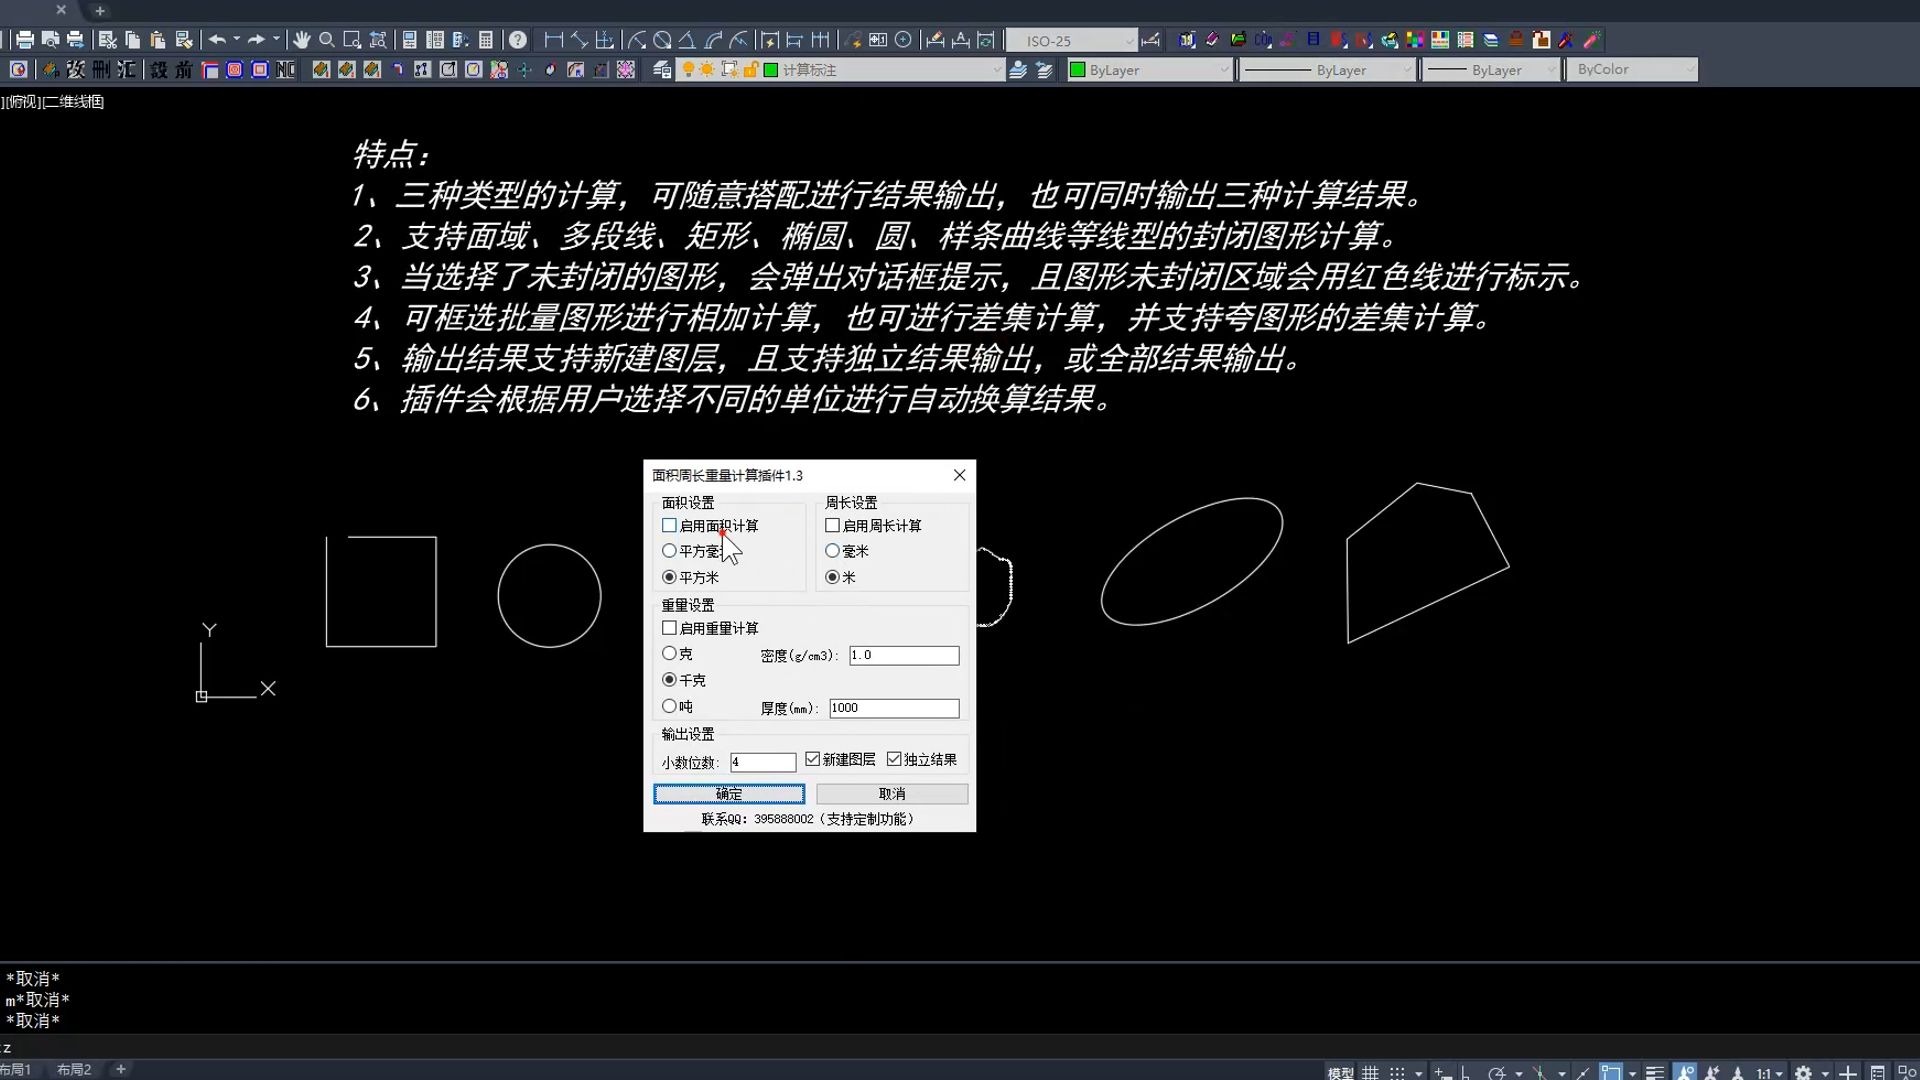Viewport: 1920px width, 1080px height.
Task: Activate the Zoom tool in the top toolbar
Action: 327,40
